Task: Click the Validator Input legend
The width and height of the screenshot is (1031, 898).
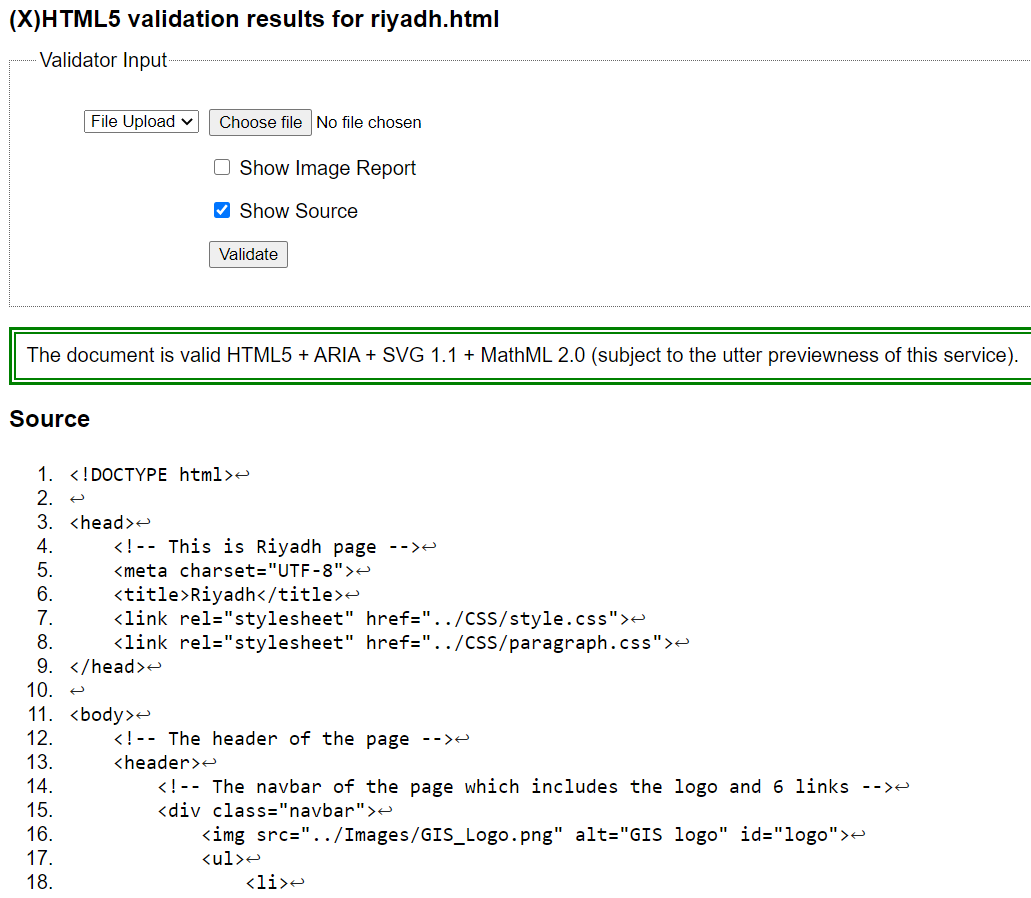Action: tap(103, 61)
